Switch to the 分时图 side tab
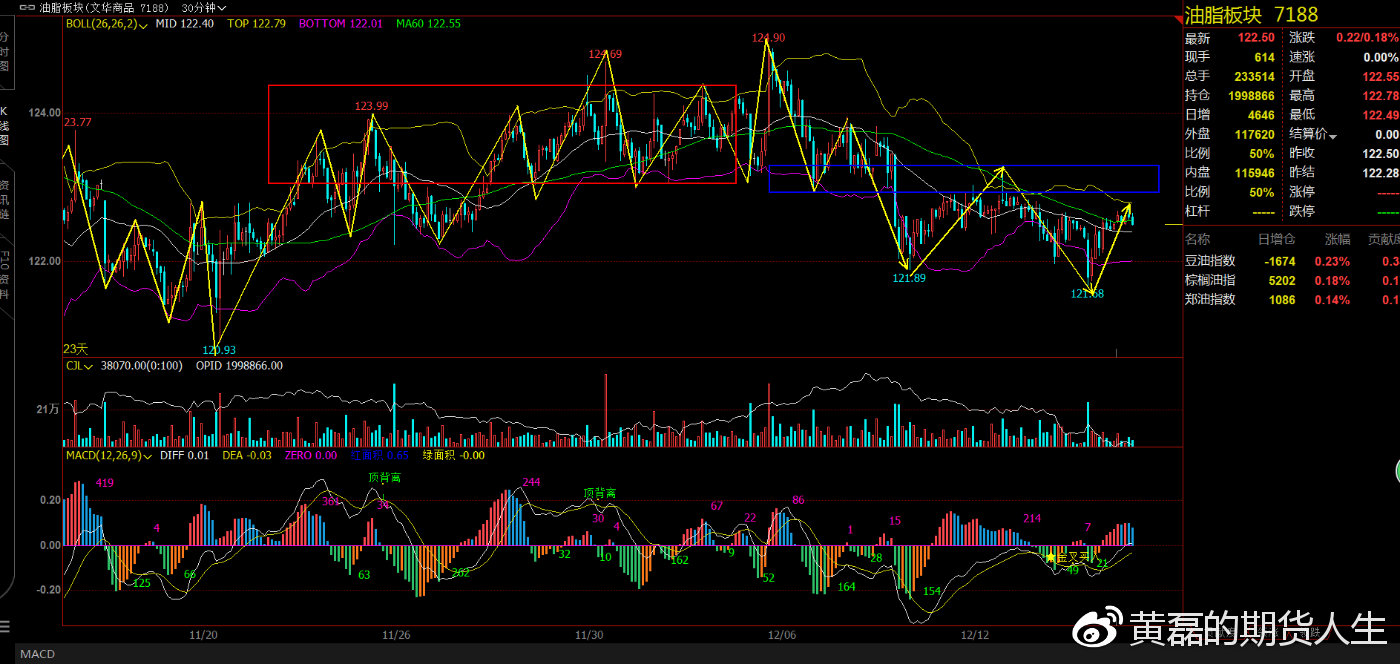Viewport: 1400px width, 664px height. point(5,50)
